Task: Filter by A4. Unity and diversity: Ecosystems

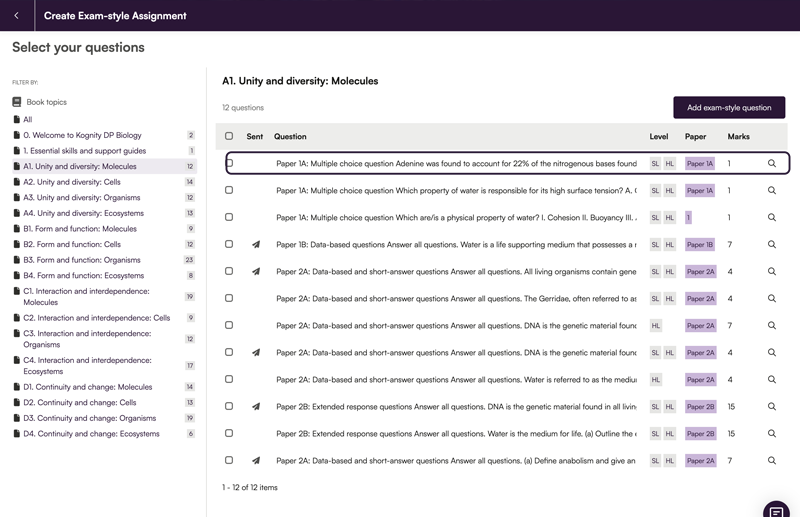Action: point(84,213)
